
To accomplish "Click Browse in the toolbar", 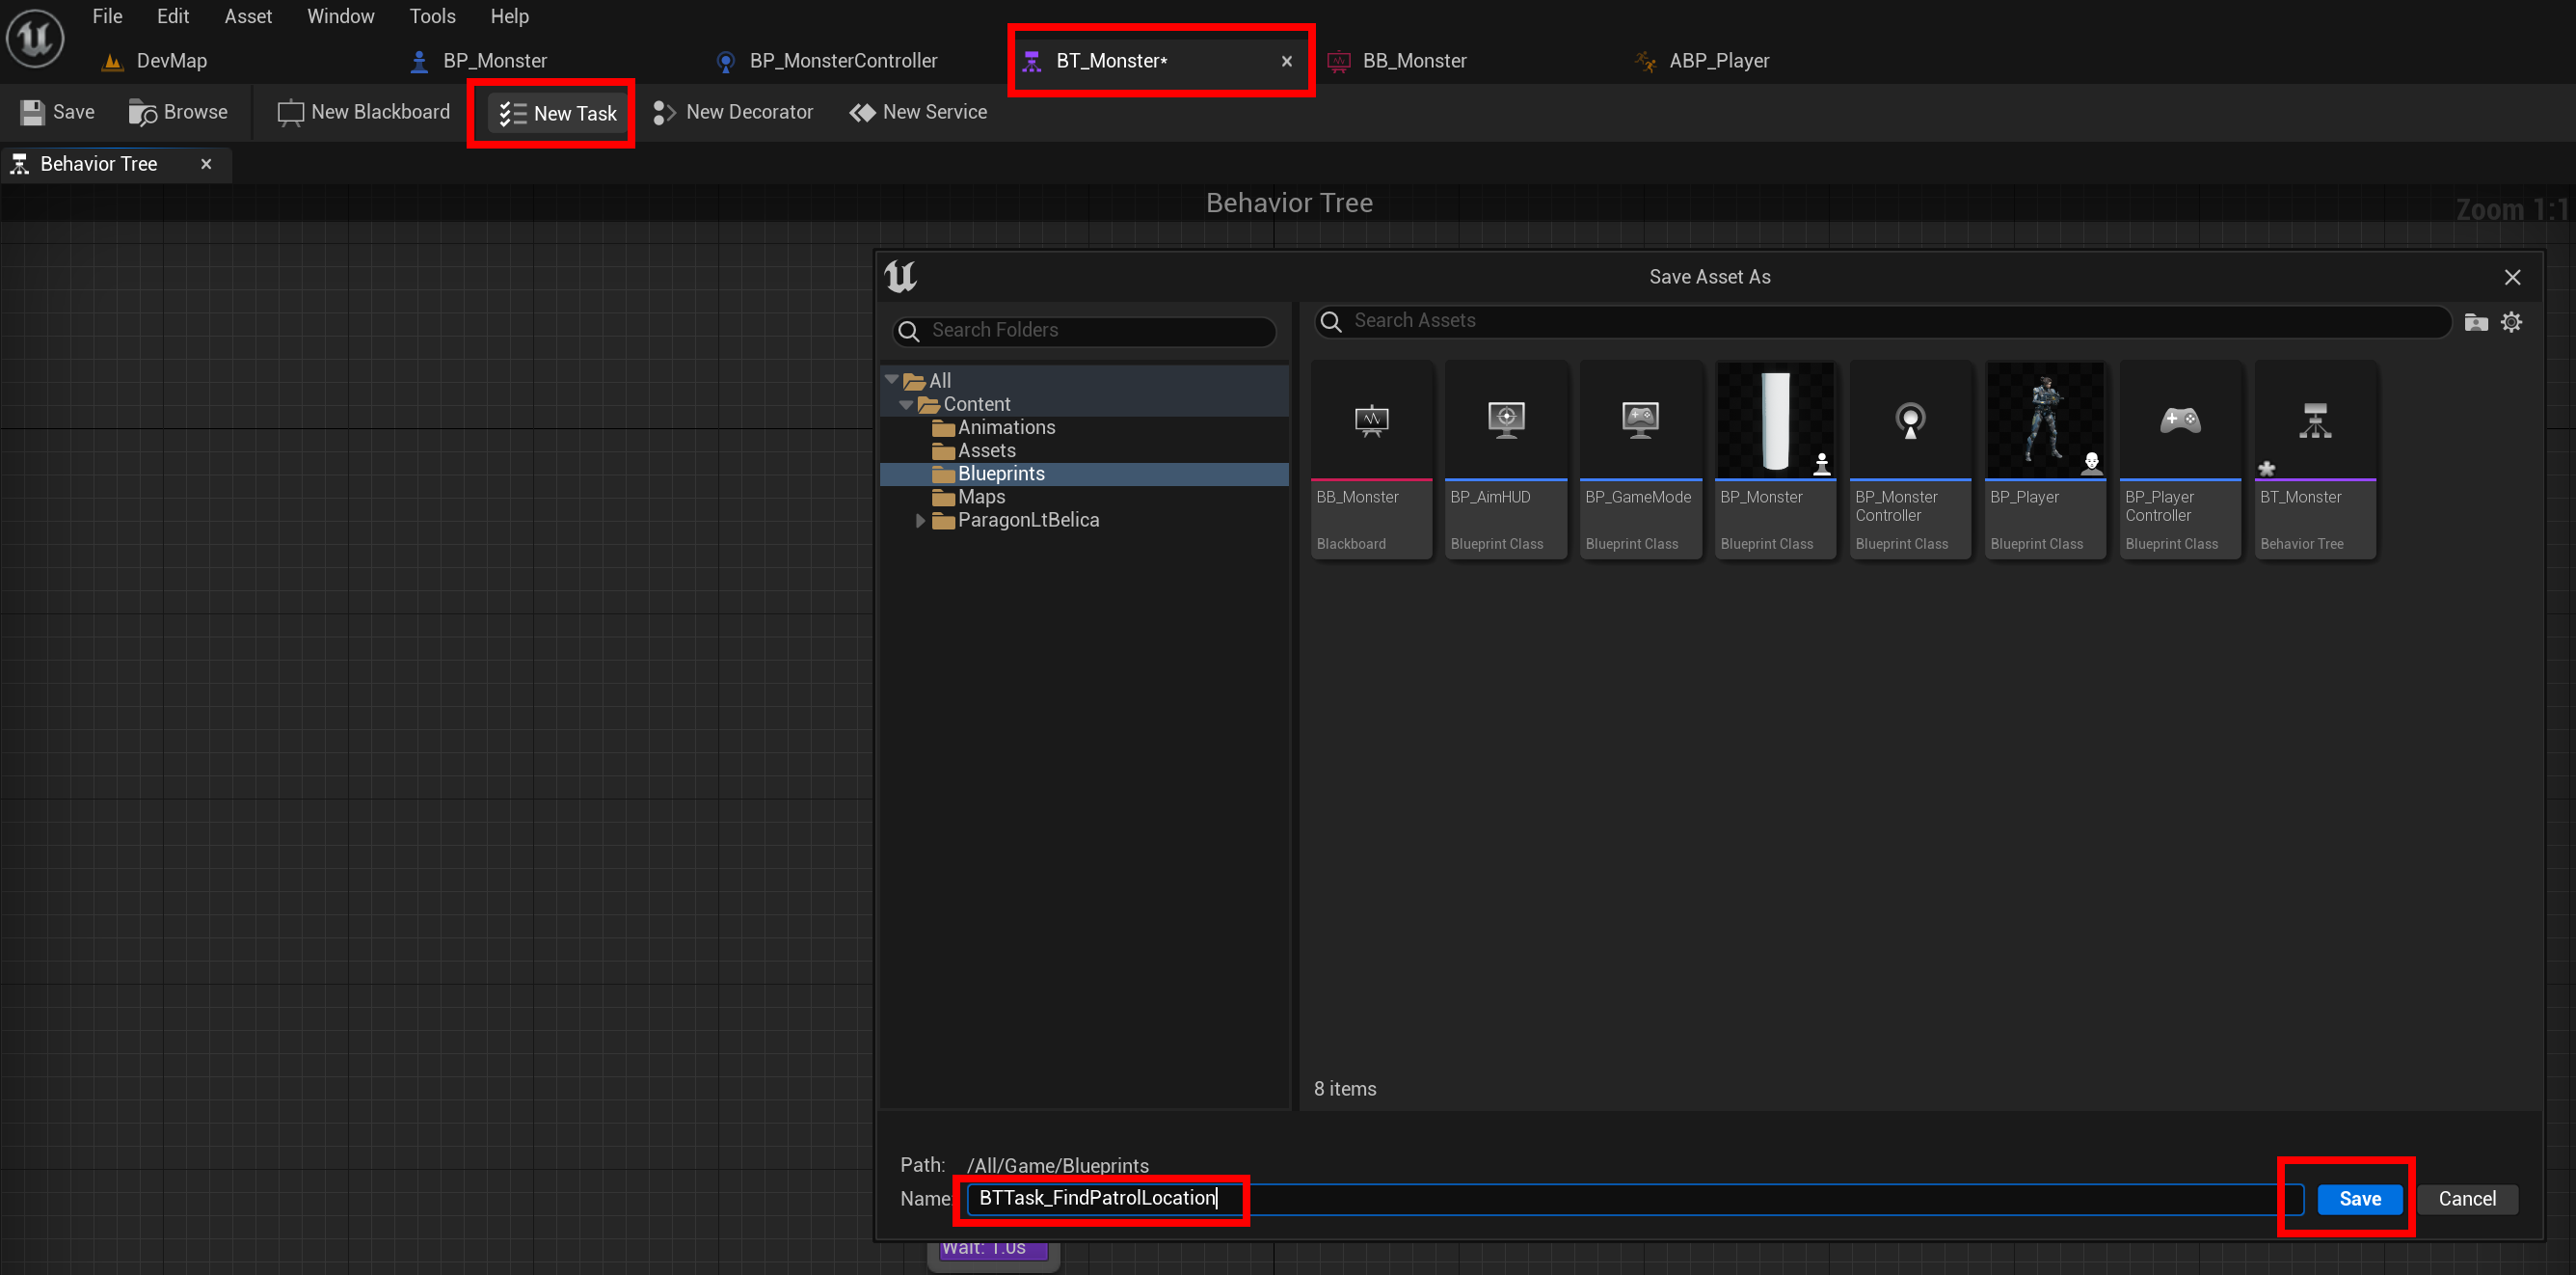I will pos(178,112).
